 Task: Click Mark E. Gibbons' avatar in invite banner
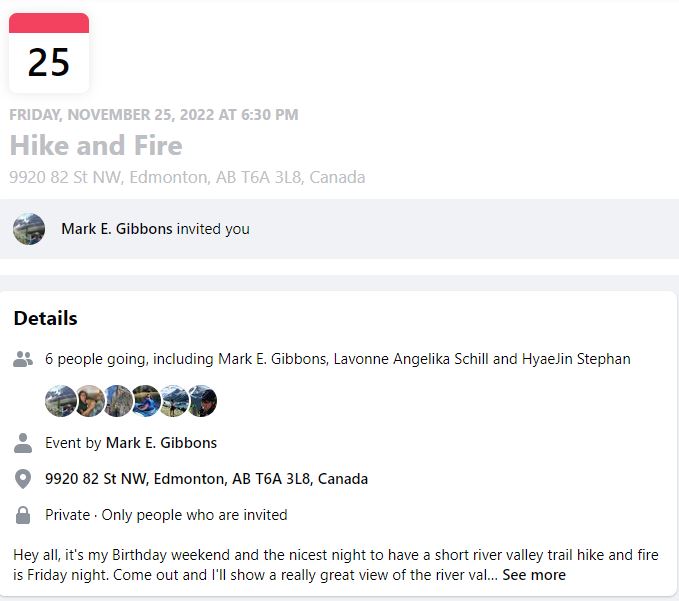29,229
